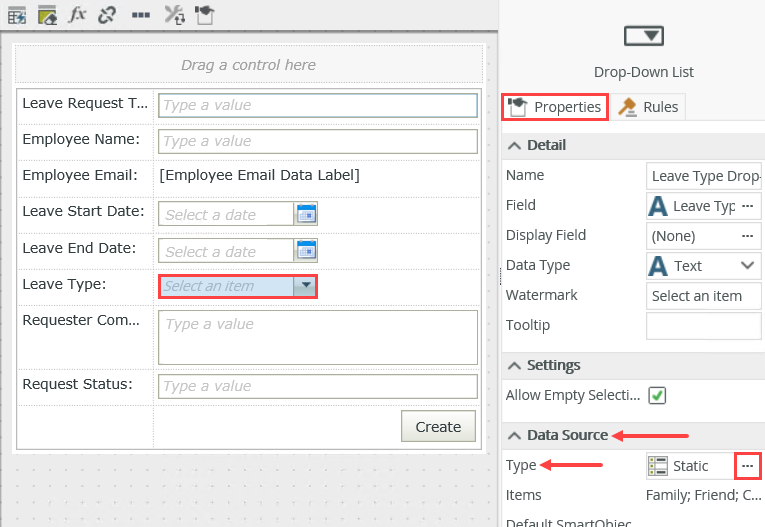Collapse the Data Source section
This screenshot has width=765, height=527.
[514, 435]
